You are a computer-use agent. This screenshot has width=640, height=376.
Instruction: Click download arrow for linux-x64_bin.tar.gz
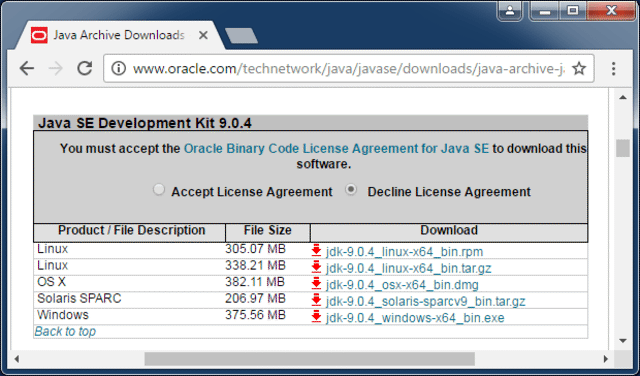coord(316,267)
